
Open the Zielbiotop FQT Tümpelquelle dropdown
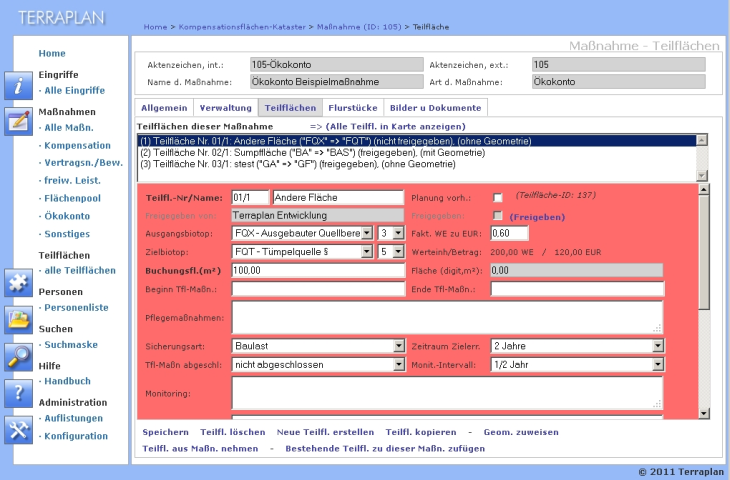[302, 252]
